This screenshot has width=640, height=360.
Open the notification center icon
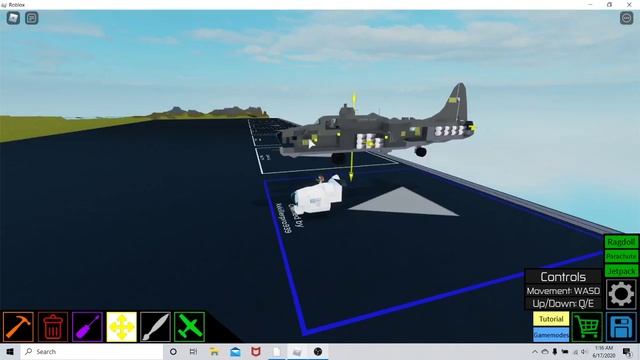(x=627, y=351)
